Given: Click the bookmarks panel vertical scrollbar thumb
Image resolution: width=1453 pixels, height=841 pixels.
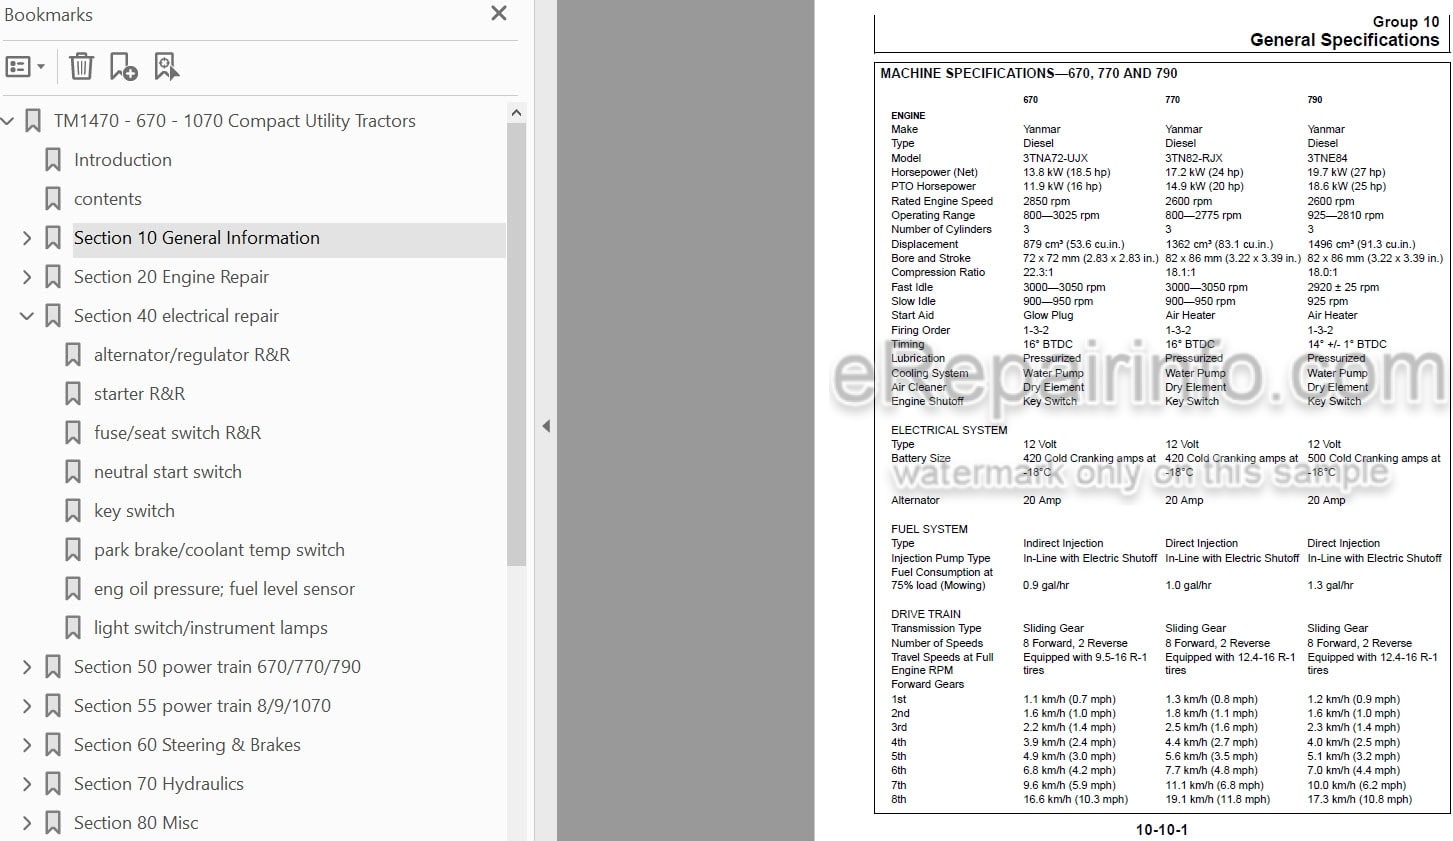Looking at the screenshot, I should 516,345.
